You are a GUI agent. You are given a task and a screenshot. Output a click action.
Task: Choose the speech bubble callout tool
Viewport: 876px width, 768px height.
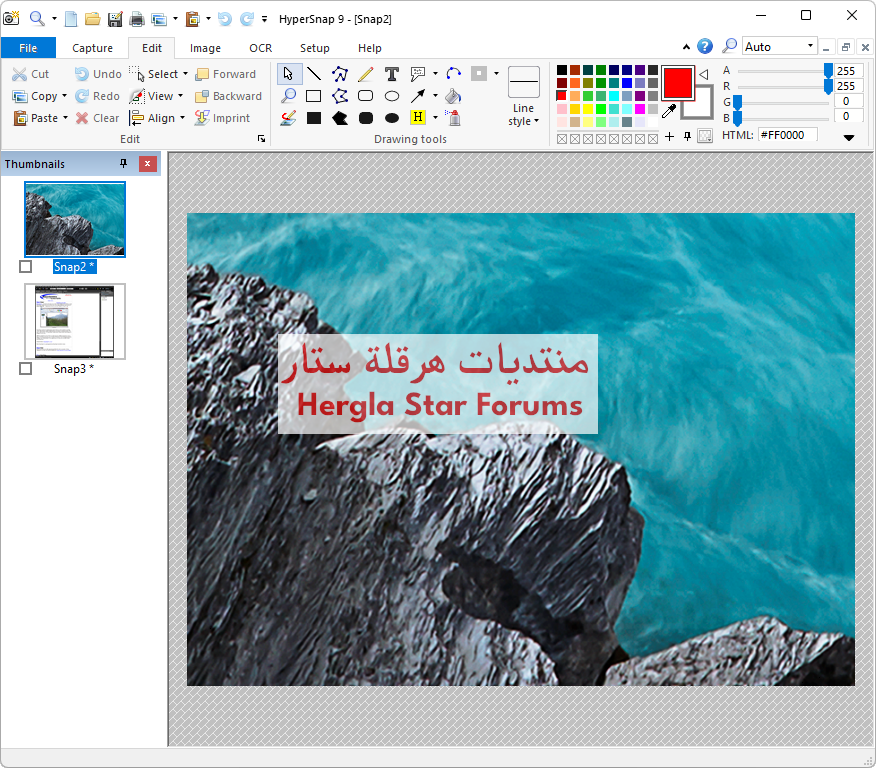pyautogui.click(x=418, y=74)
